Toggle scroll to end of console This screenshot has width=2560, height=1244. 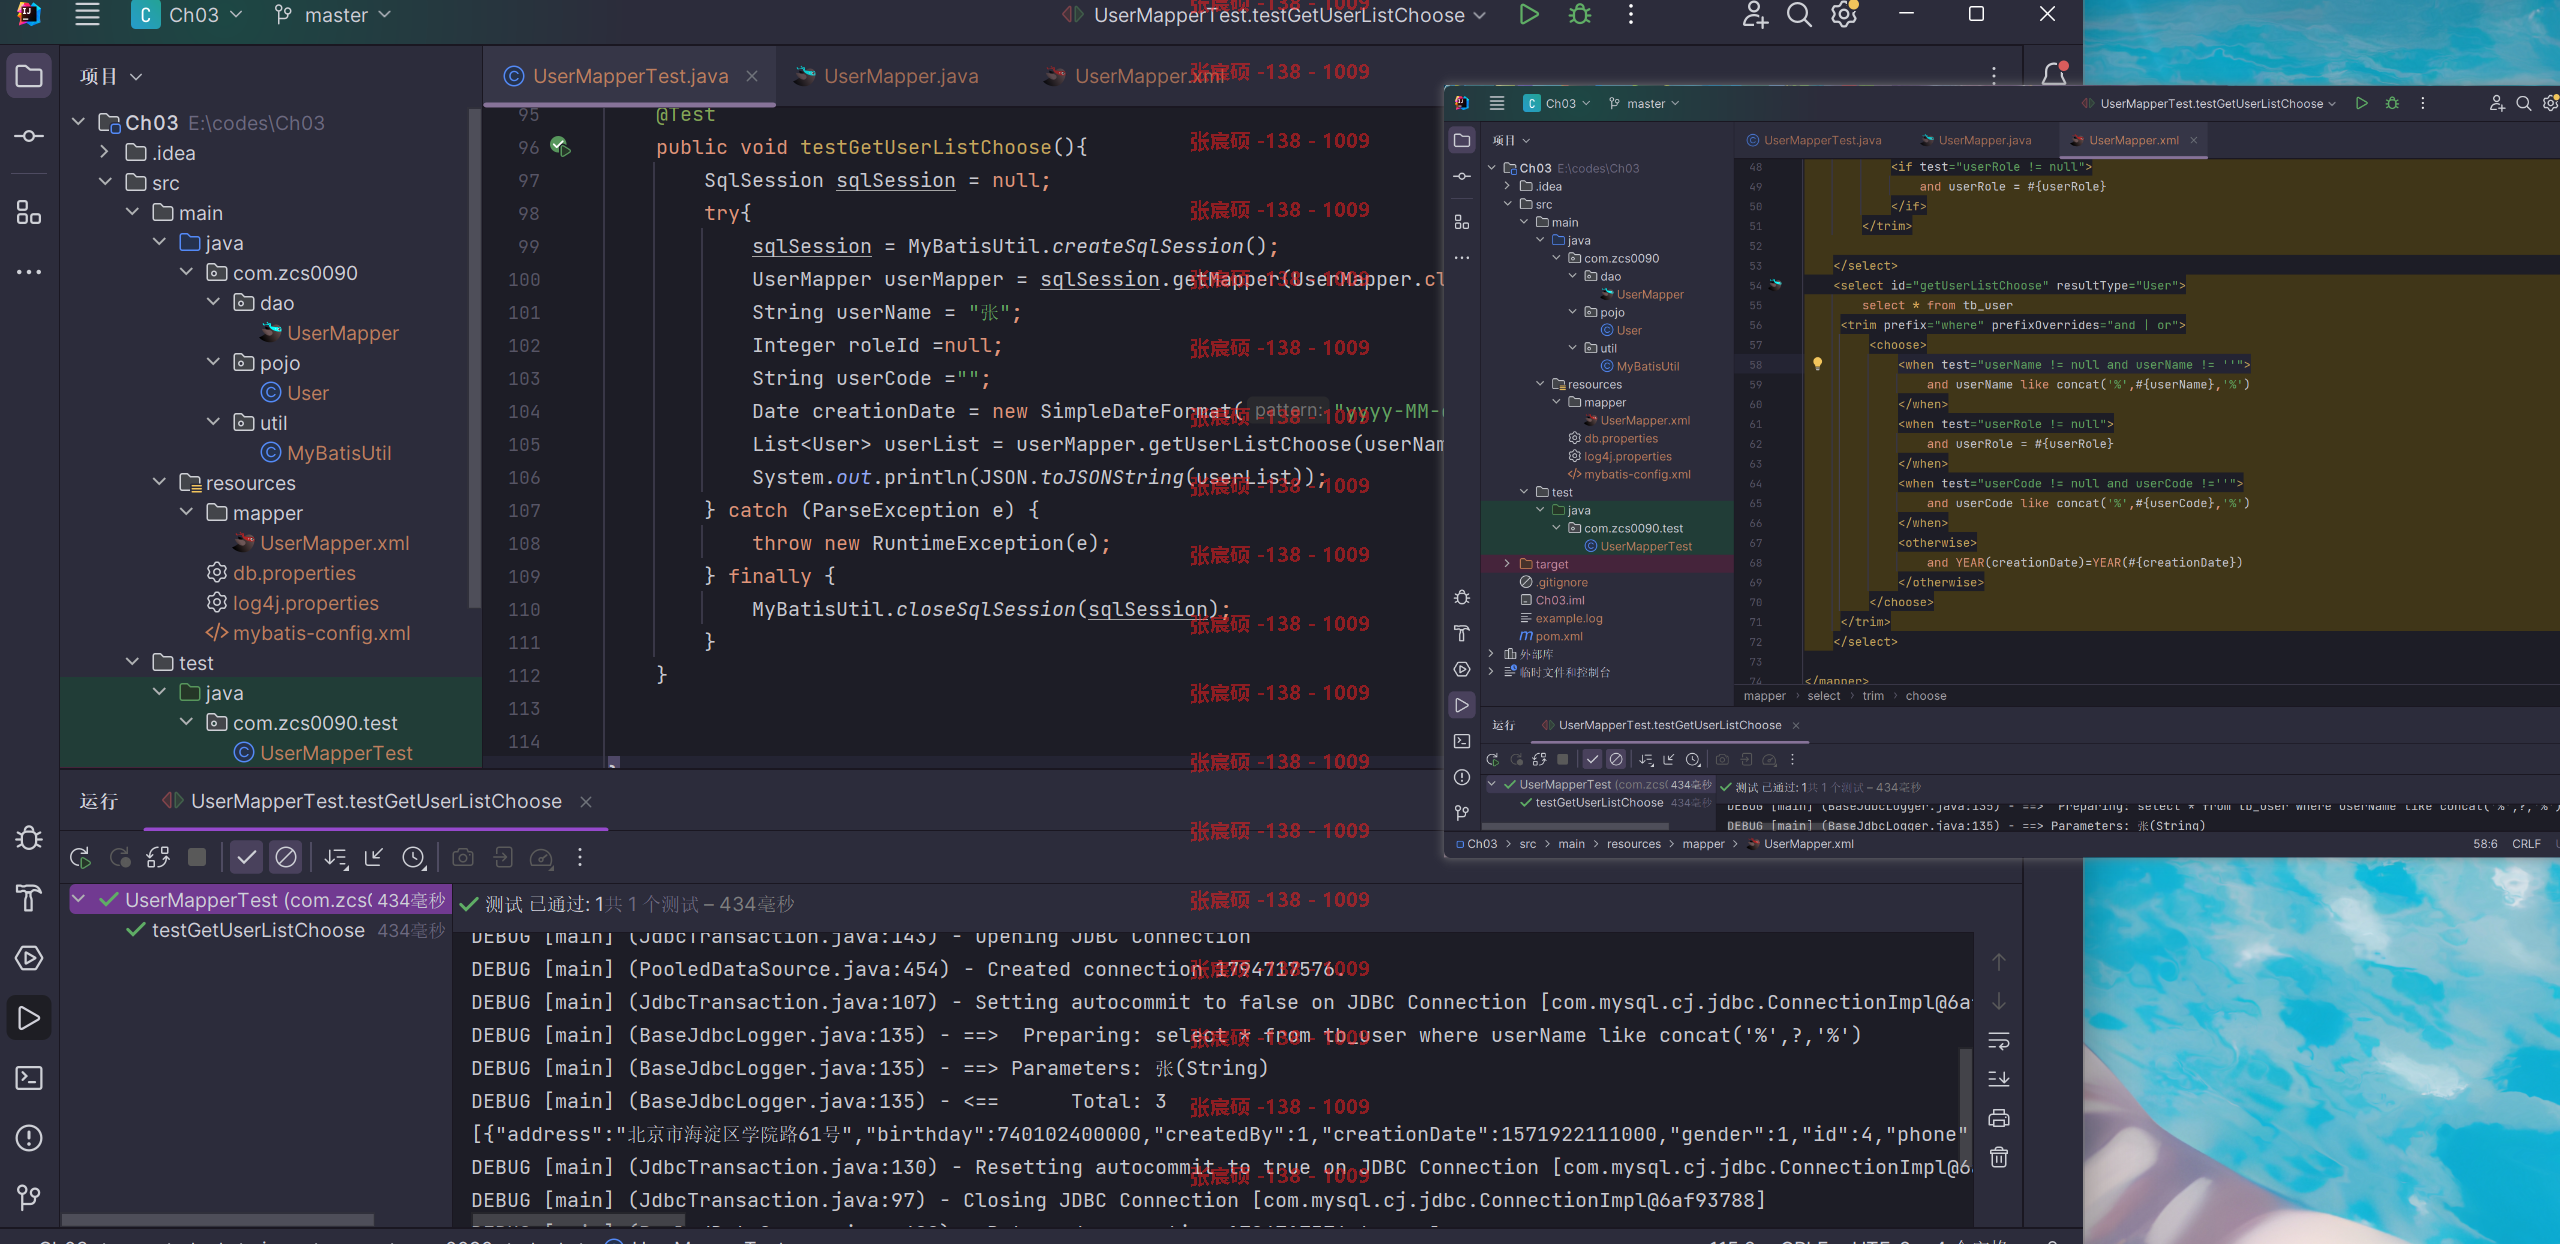point(1999,1079)
